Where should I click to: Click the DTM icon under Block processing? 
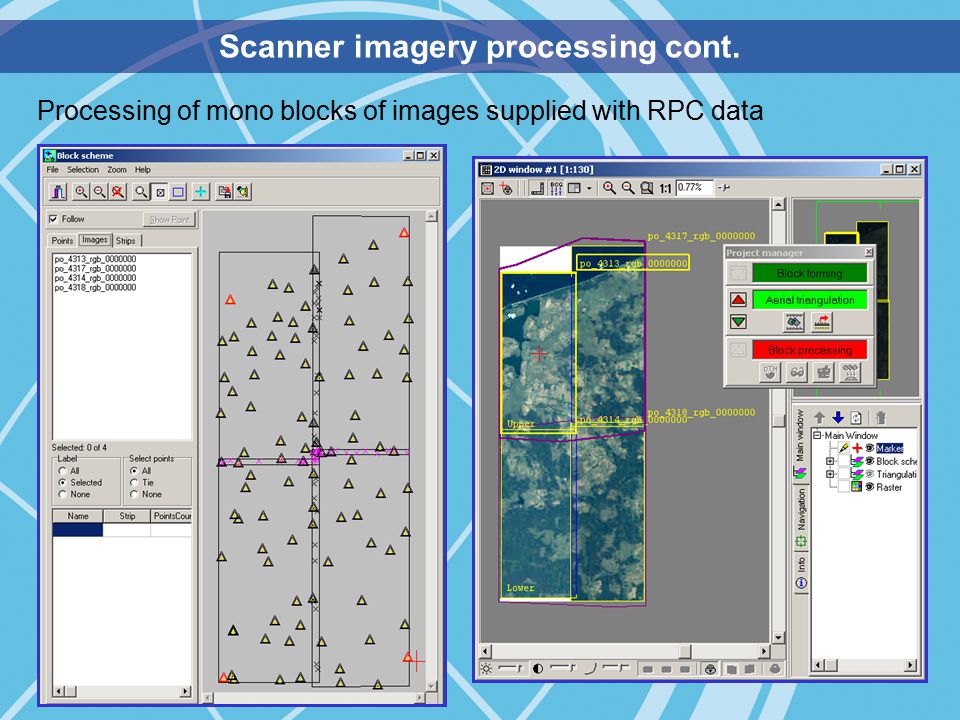tap(770, 372)
